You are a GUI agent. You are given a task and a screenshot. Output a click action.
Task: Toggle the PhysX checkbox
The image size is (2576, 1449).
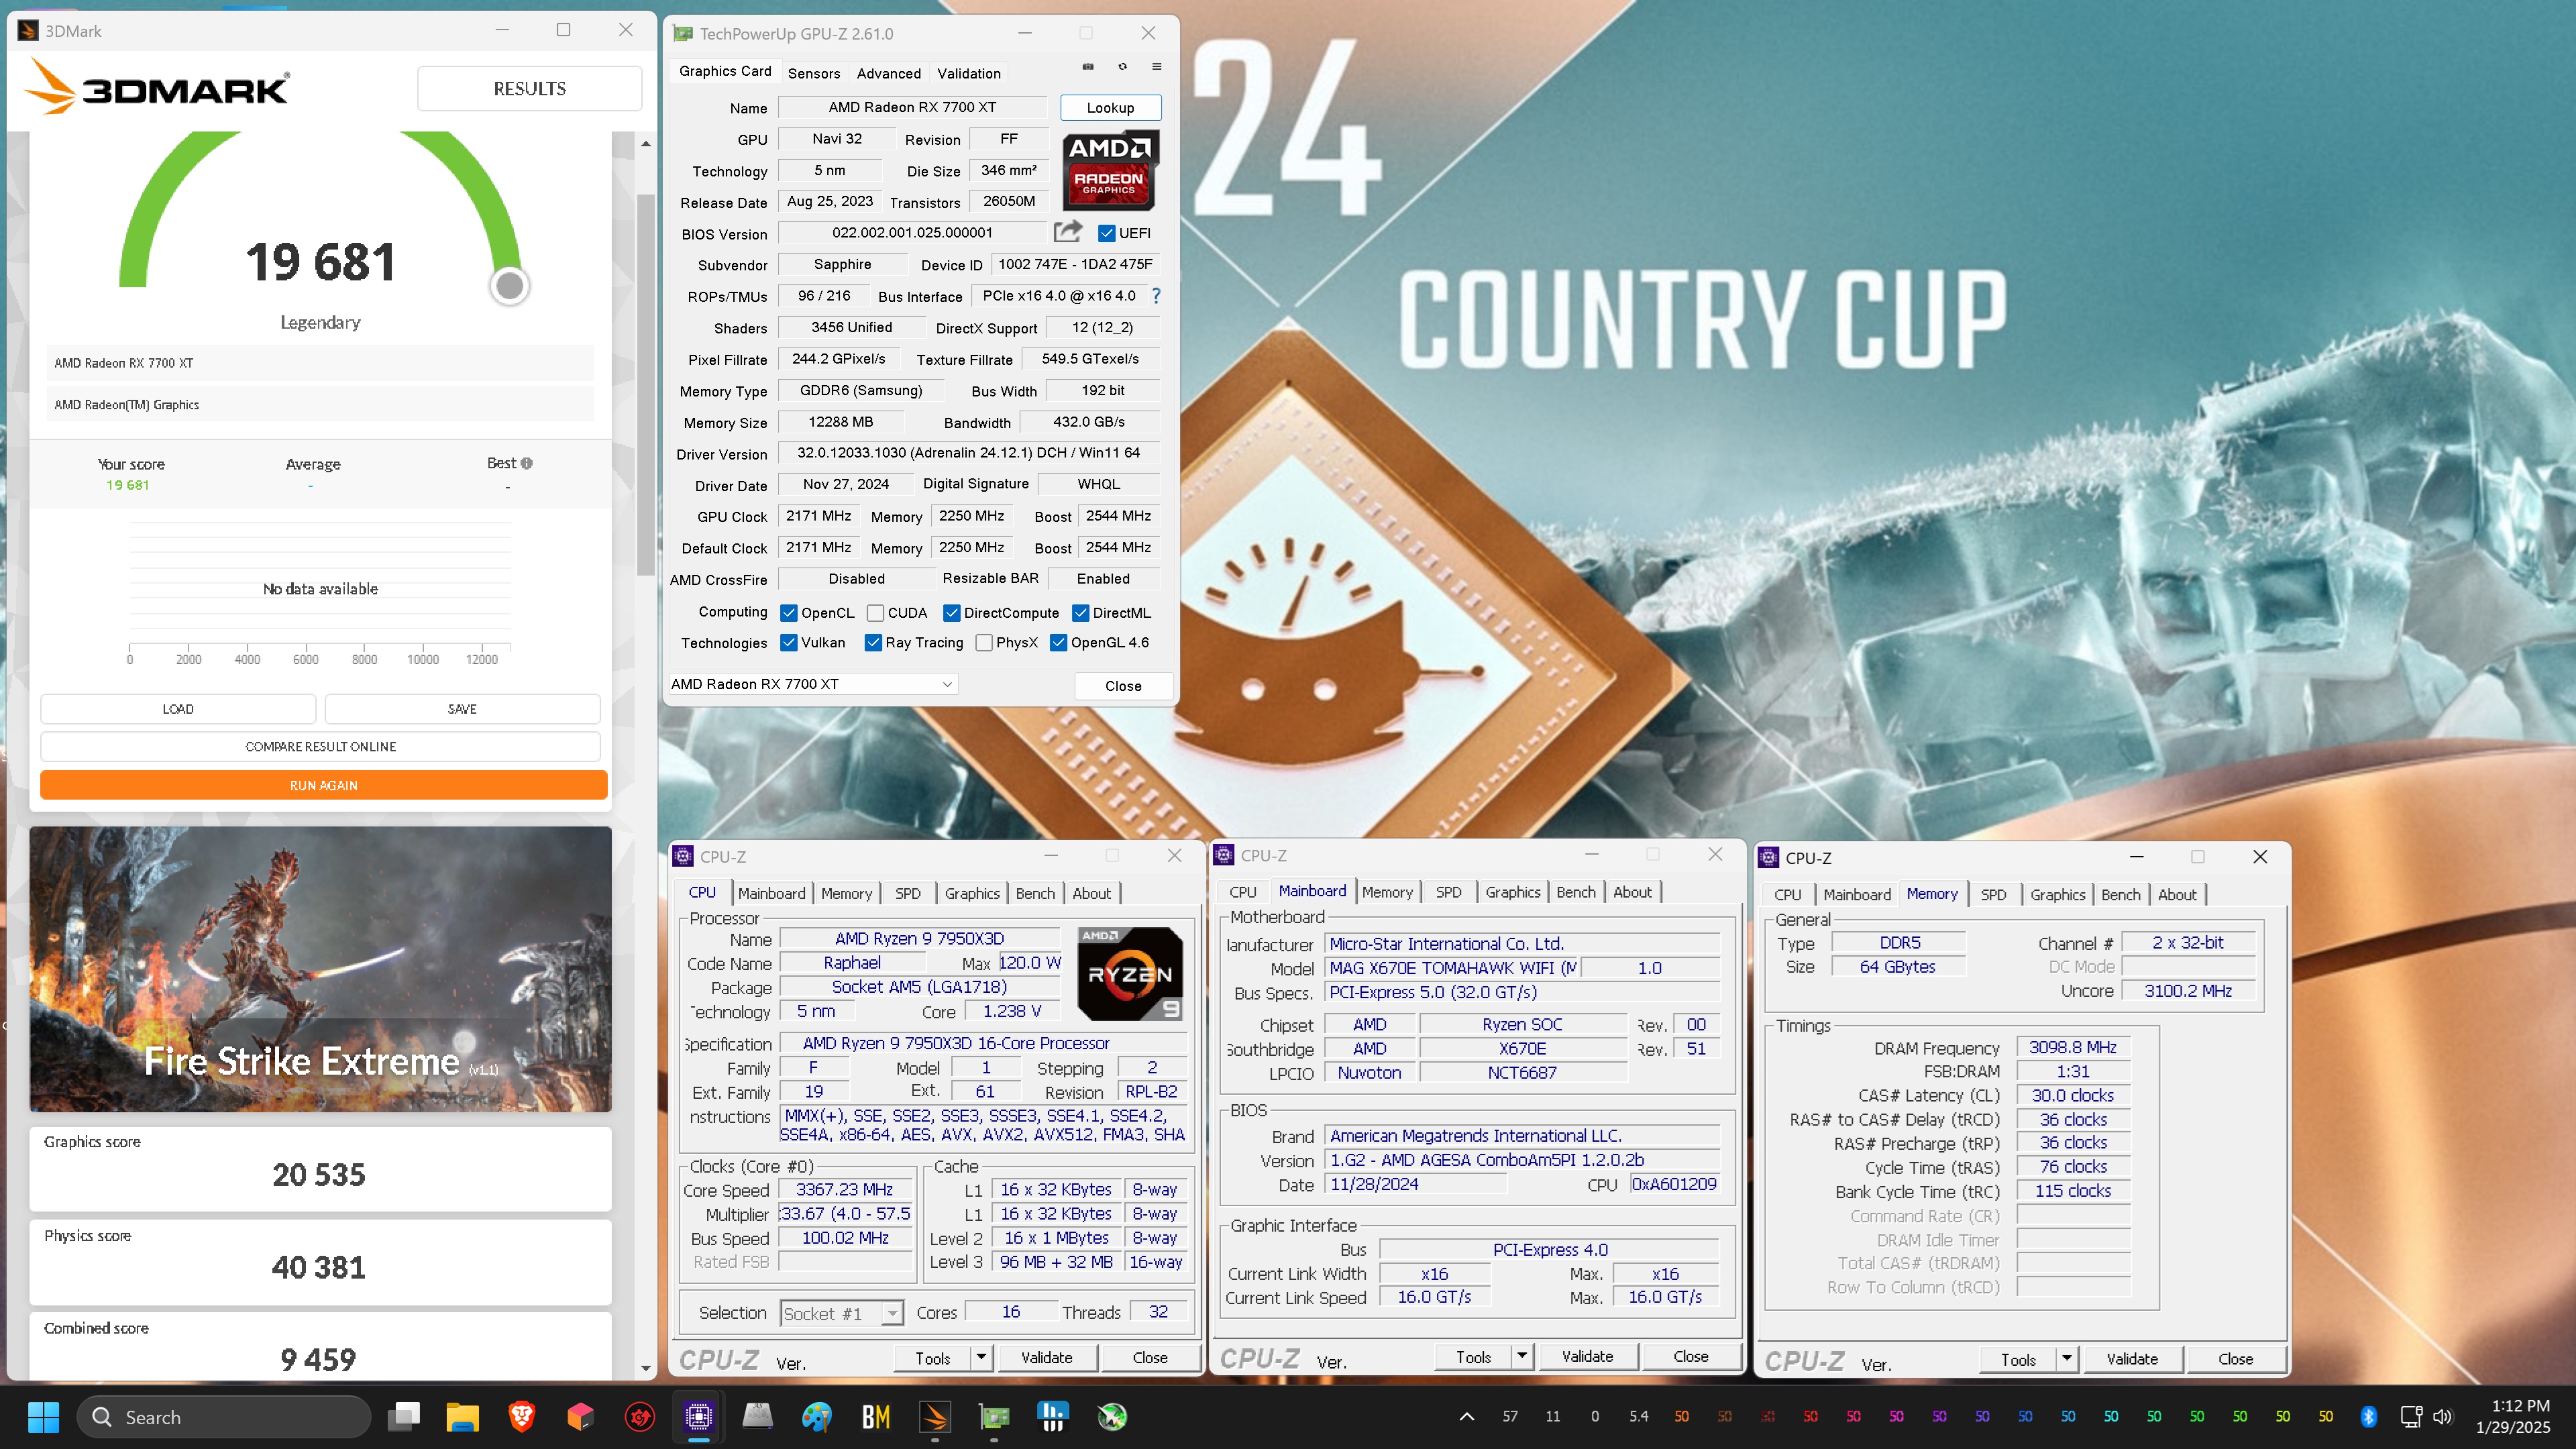(x=984, y=643)
